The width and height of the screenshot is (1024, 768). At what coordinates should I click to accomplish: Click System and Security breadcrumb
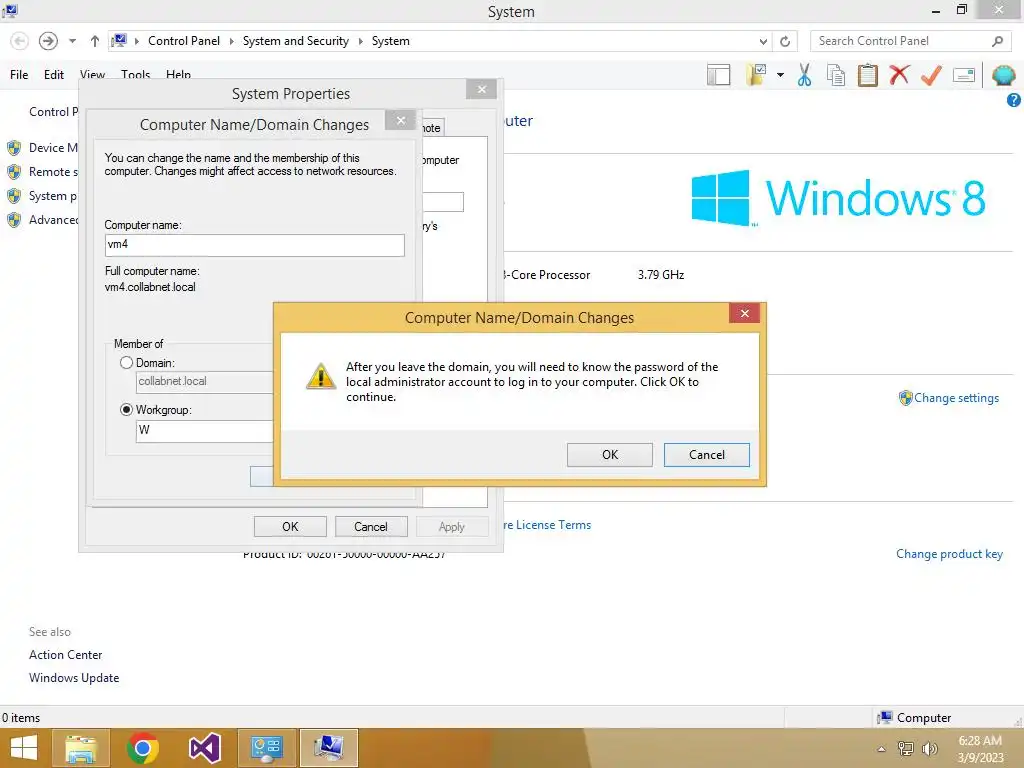[295, 40]
